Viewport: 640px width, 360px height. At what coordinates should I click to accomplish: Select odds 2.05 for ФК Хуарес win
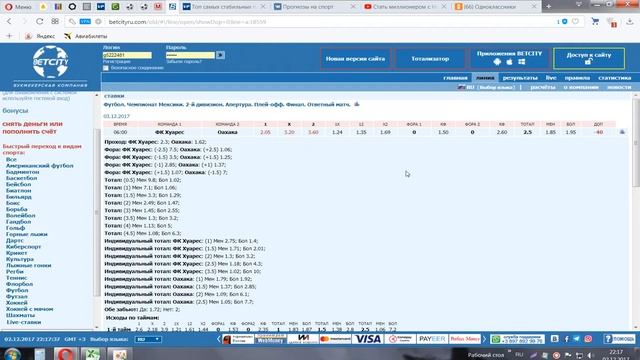click(x=265, y=132)
